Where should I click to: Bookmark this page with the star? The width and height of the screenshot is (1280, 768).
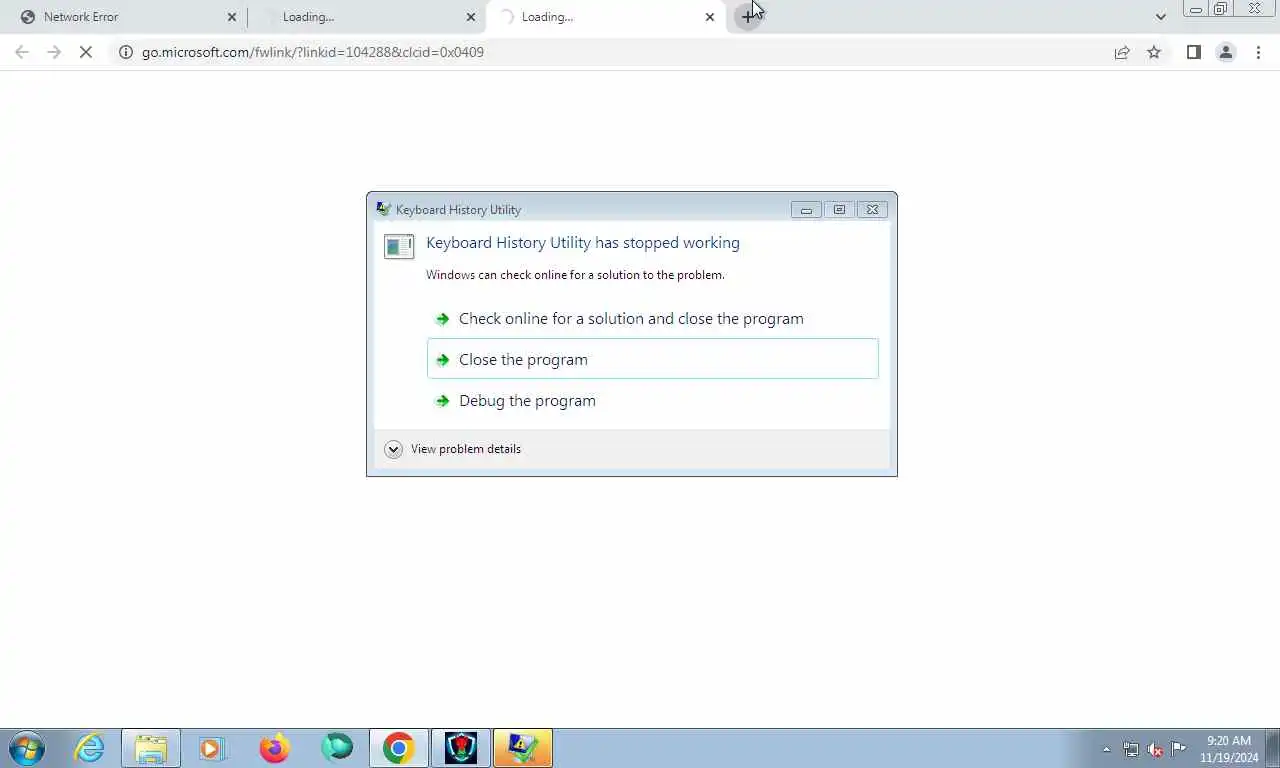(1154, 52)
